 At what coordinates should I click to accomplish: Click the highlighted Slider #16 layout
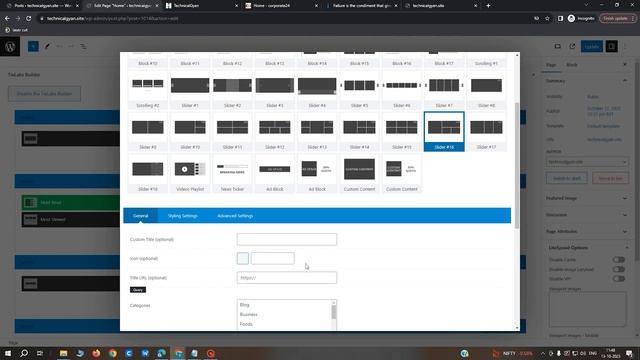pos(444,131)
